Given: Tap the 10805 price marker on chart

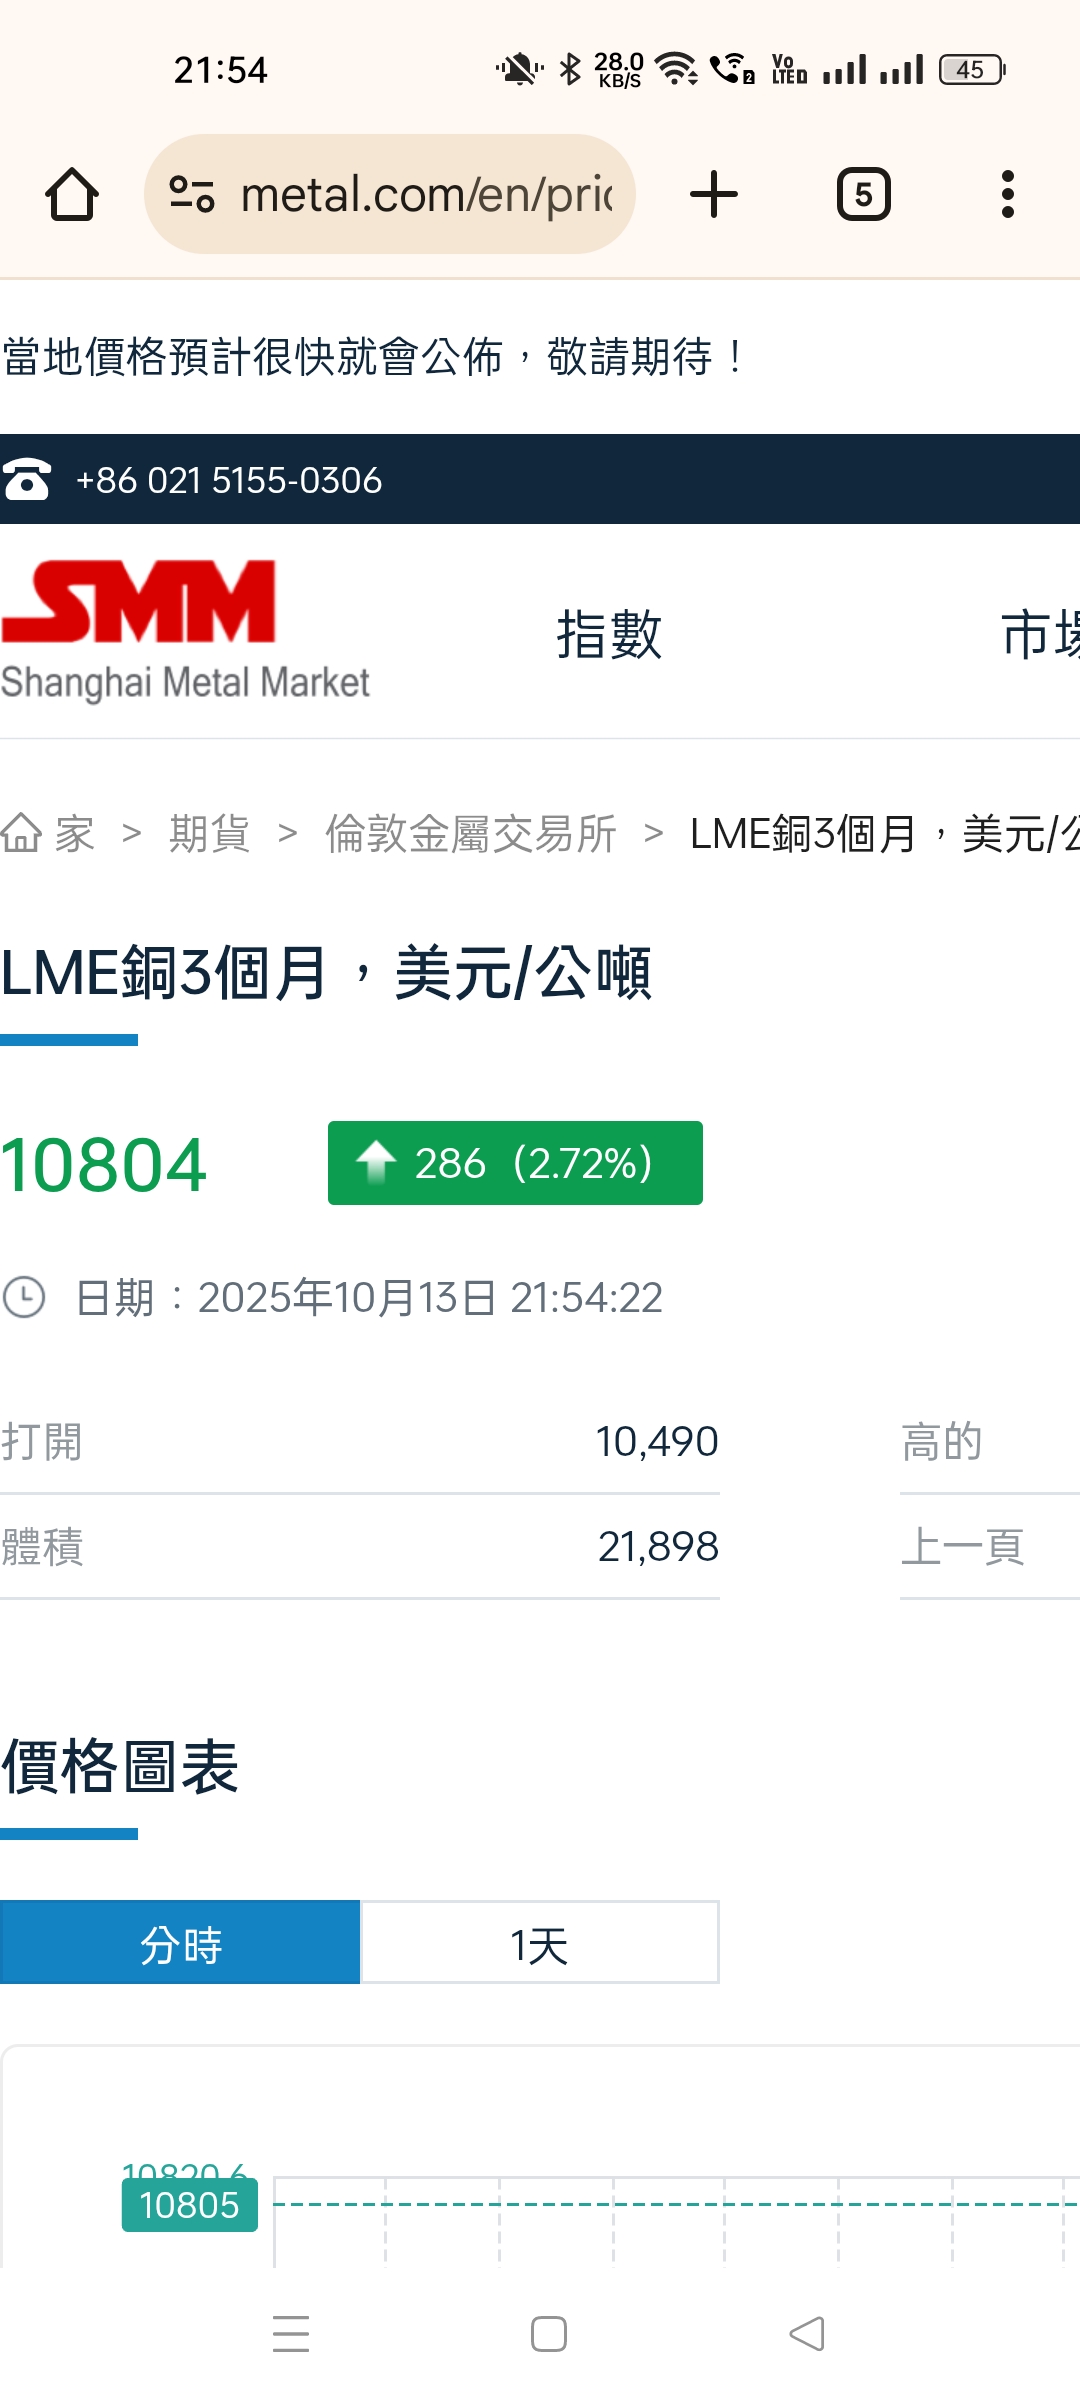Looking at the screenshot, I should tap(189, 2205).
